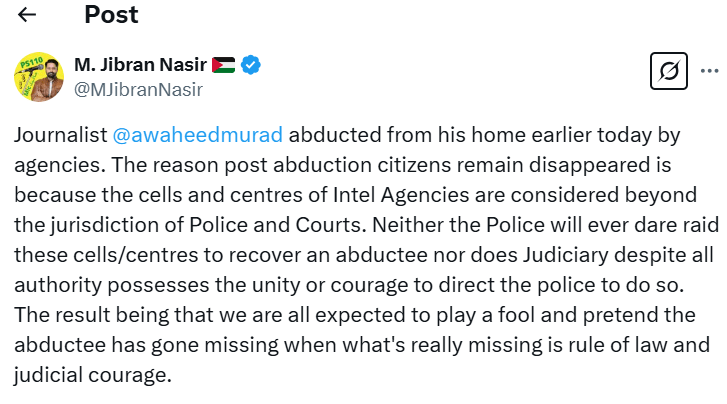The image size is (727, 404).
Task: Click the word Journalist starting the post
Action: [x=60, y=134]
